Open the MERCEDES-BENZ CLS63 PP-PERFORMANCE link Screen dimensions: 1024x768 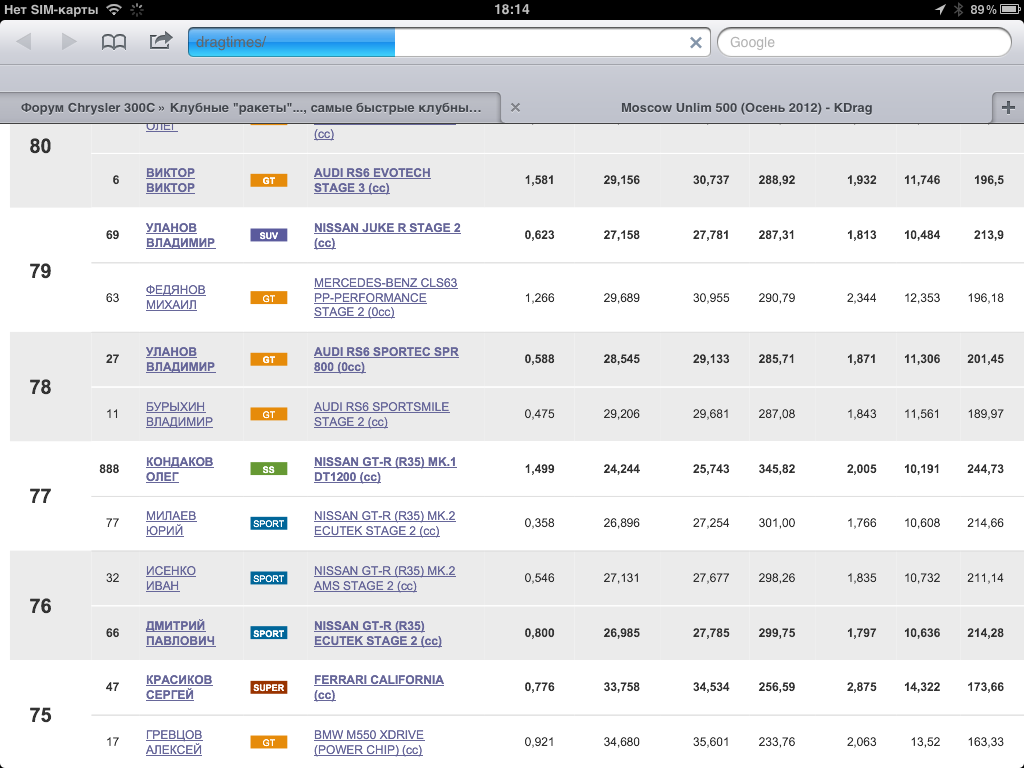coord(386,297)
